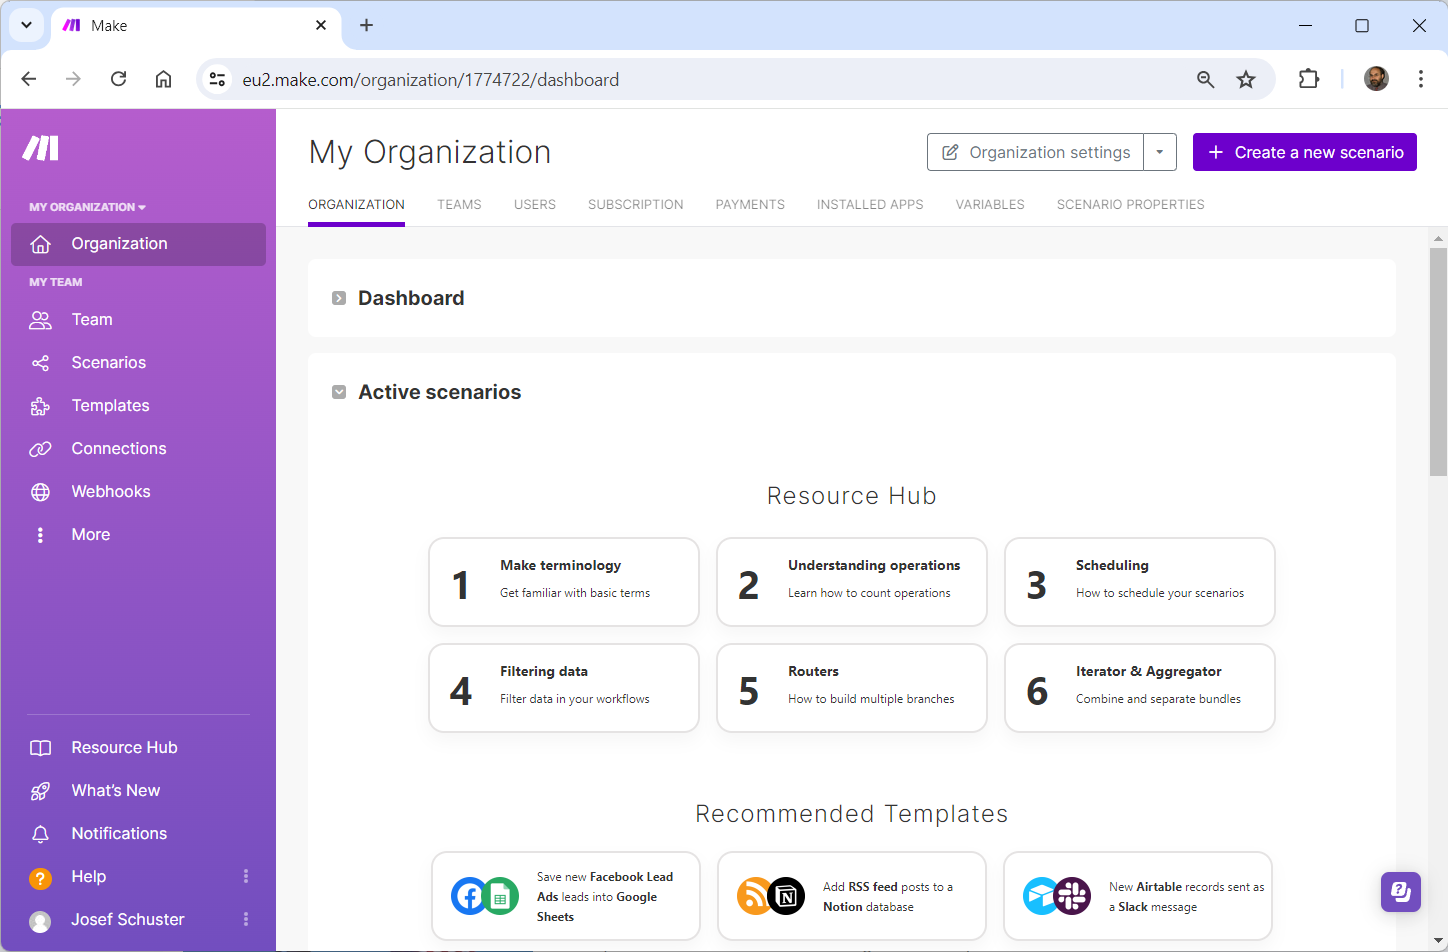Click the Organization settings button
The width and height of the screenshot is (1448, 952).
point(1035,152)
